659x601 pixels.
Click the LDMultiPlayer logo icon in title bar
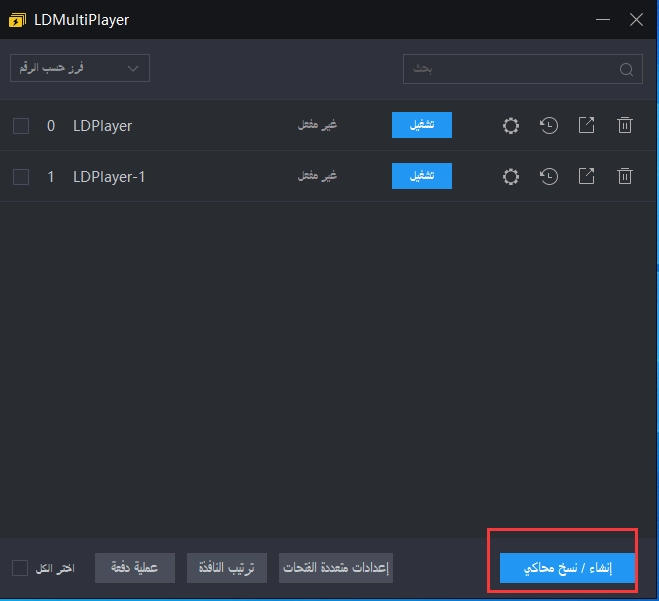[17, 20]
